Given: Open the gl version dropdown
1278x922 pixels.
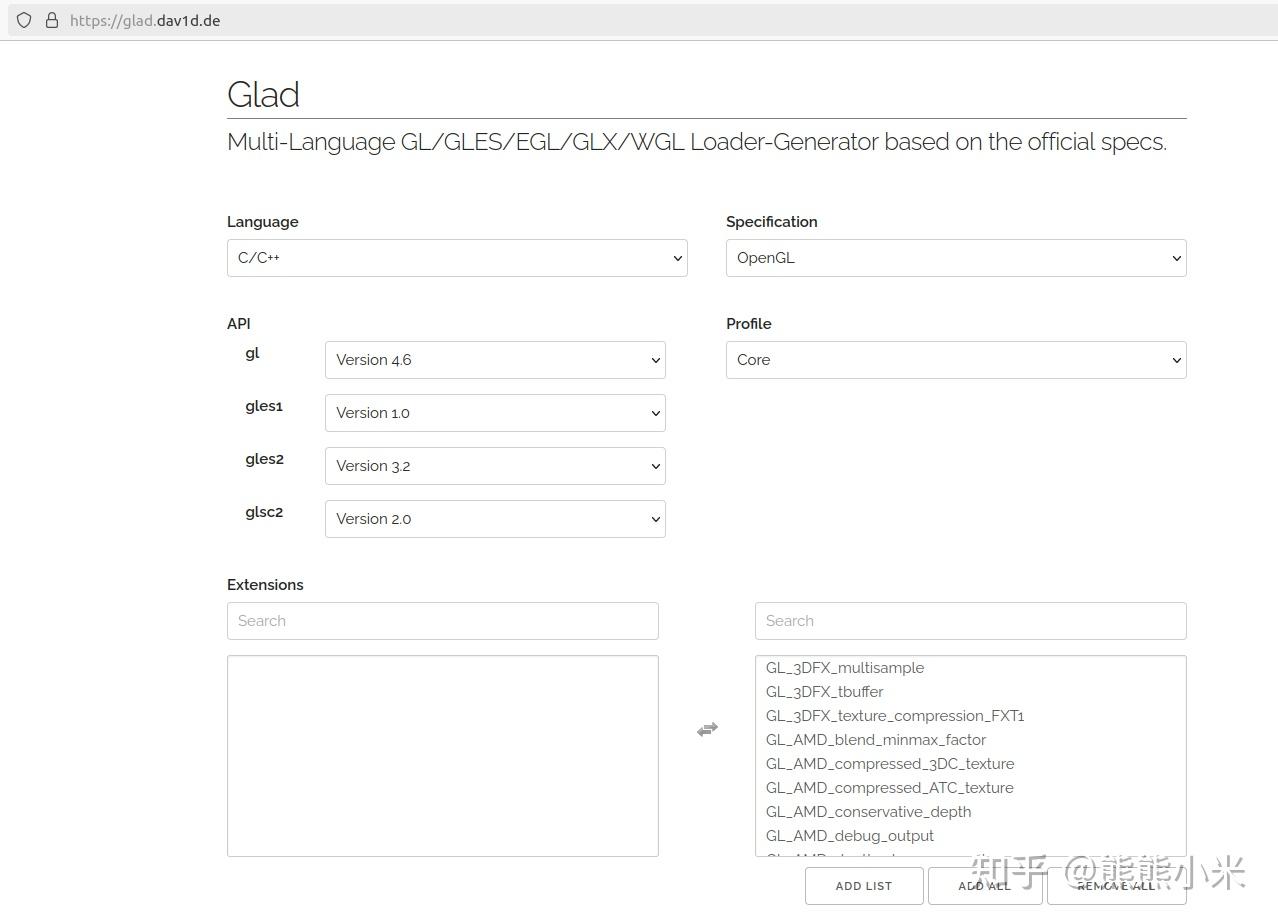Looking at the screenshot, I should point(495,360).
